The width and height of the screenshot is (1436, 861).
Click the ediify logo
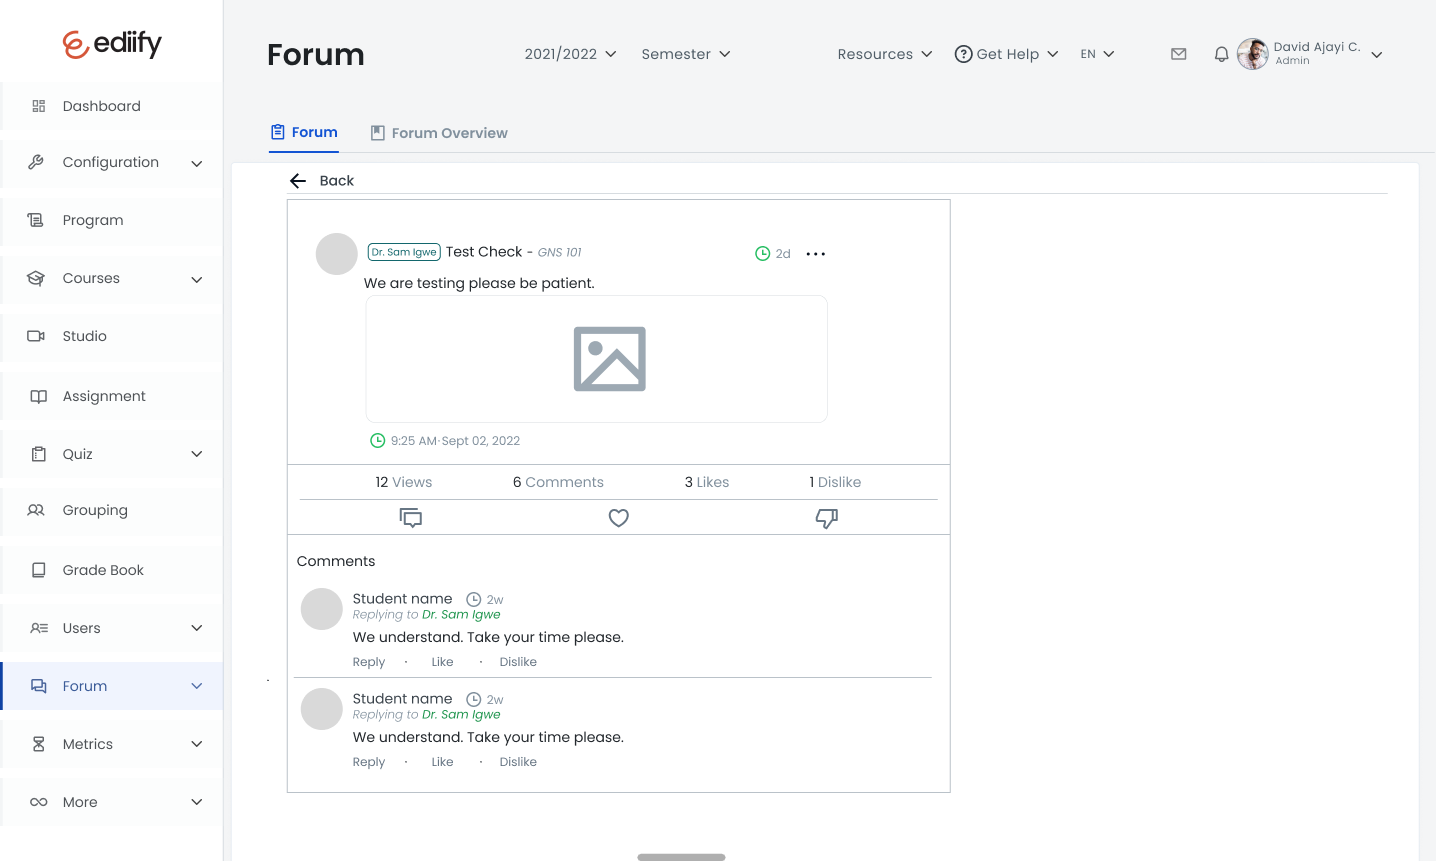pos(112,43)
